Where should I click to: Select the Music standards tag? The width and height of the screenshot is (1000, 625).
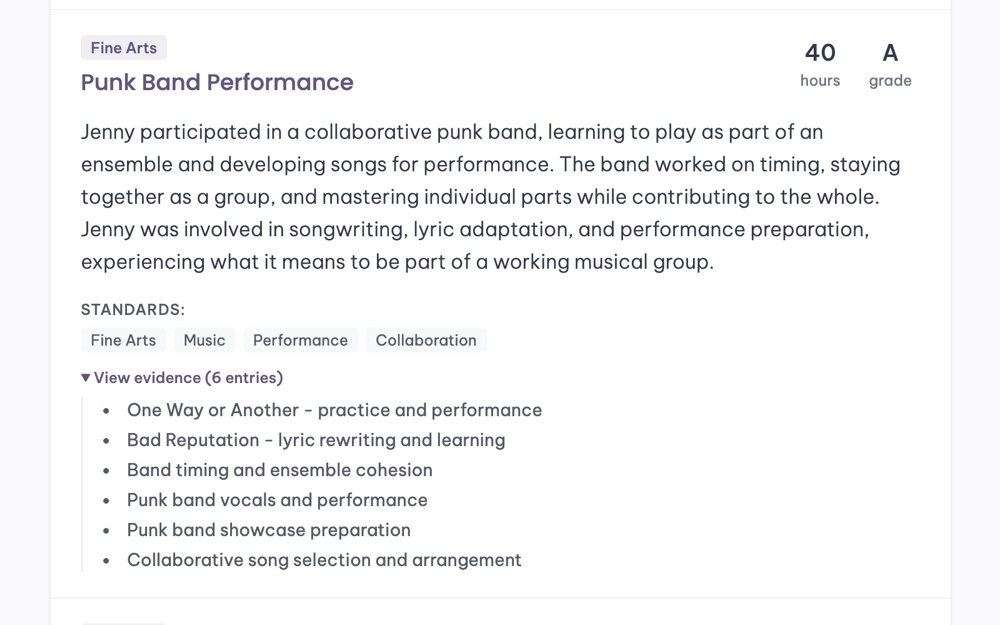pyautogui.click(x=204, y=340)
